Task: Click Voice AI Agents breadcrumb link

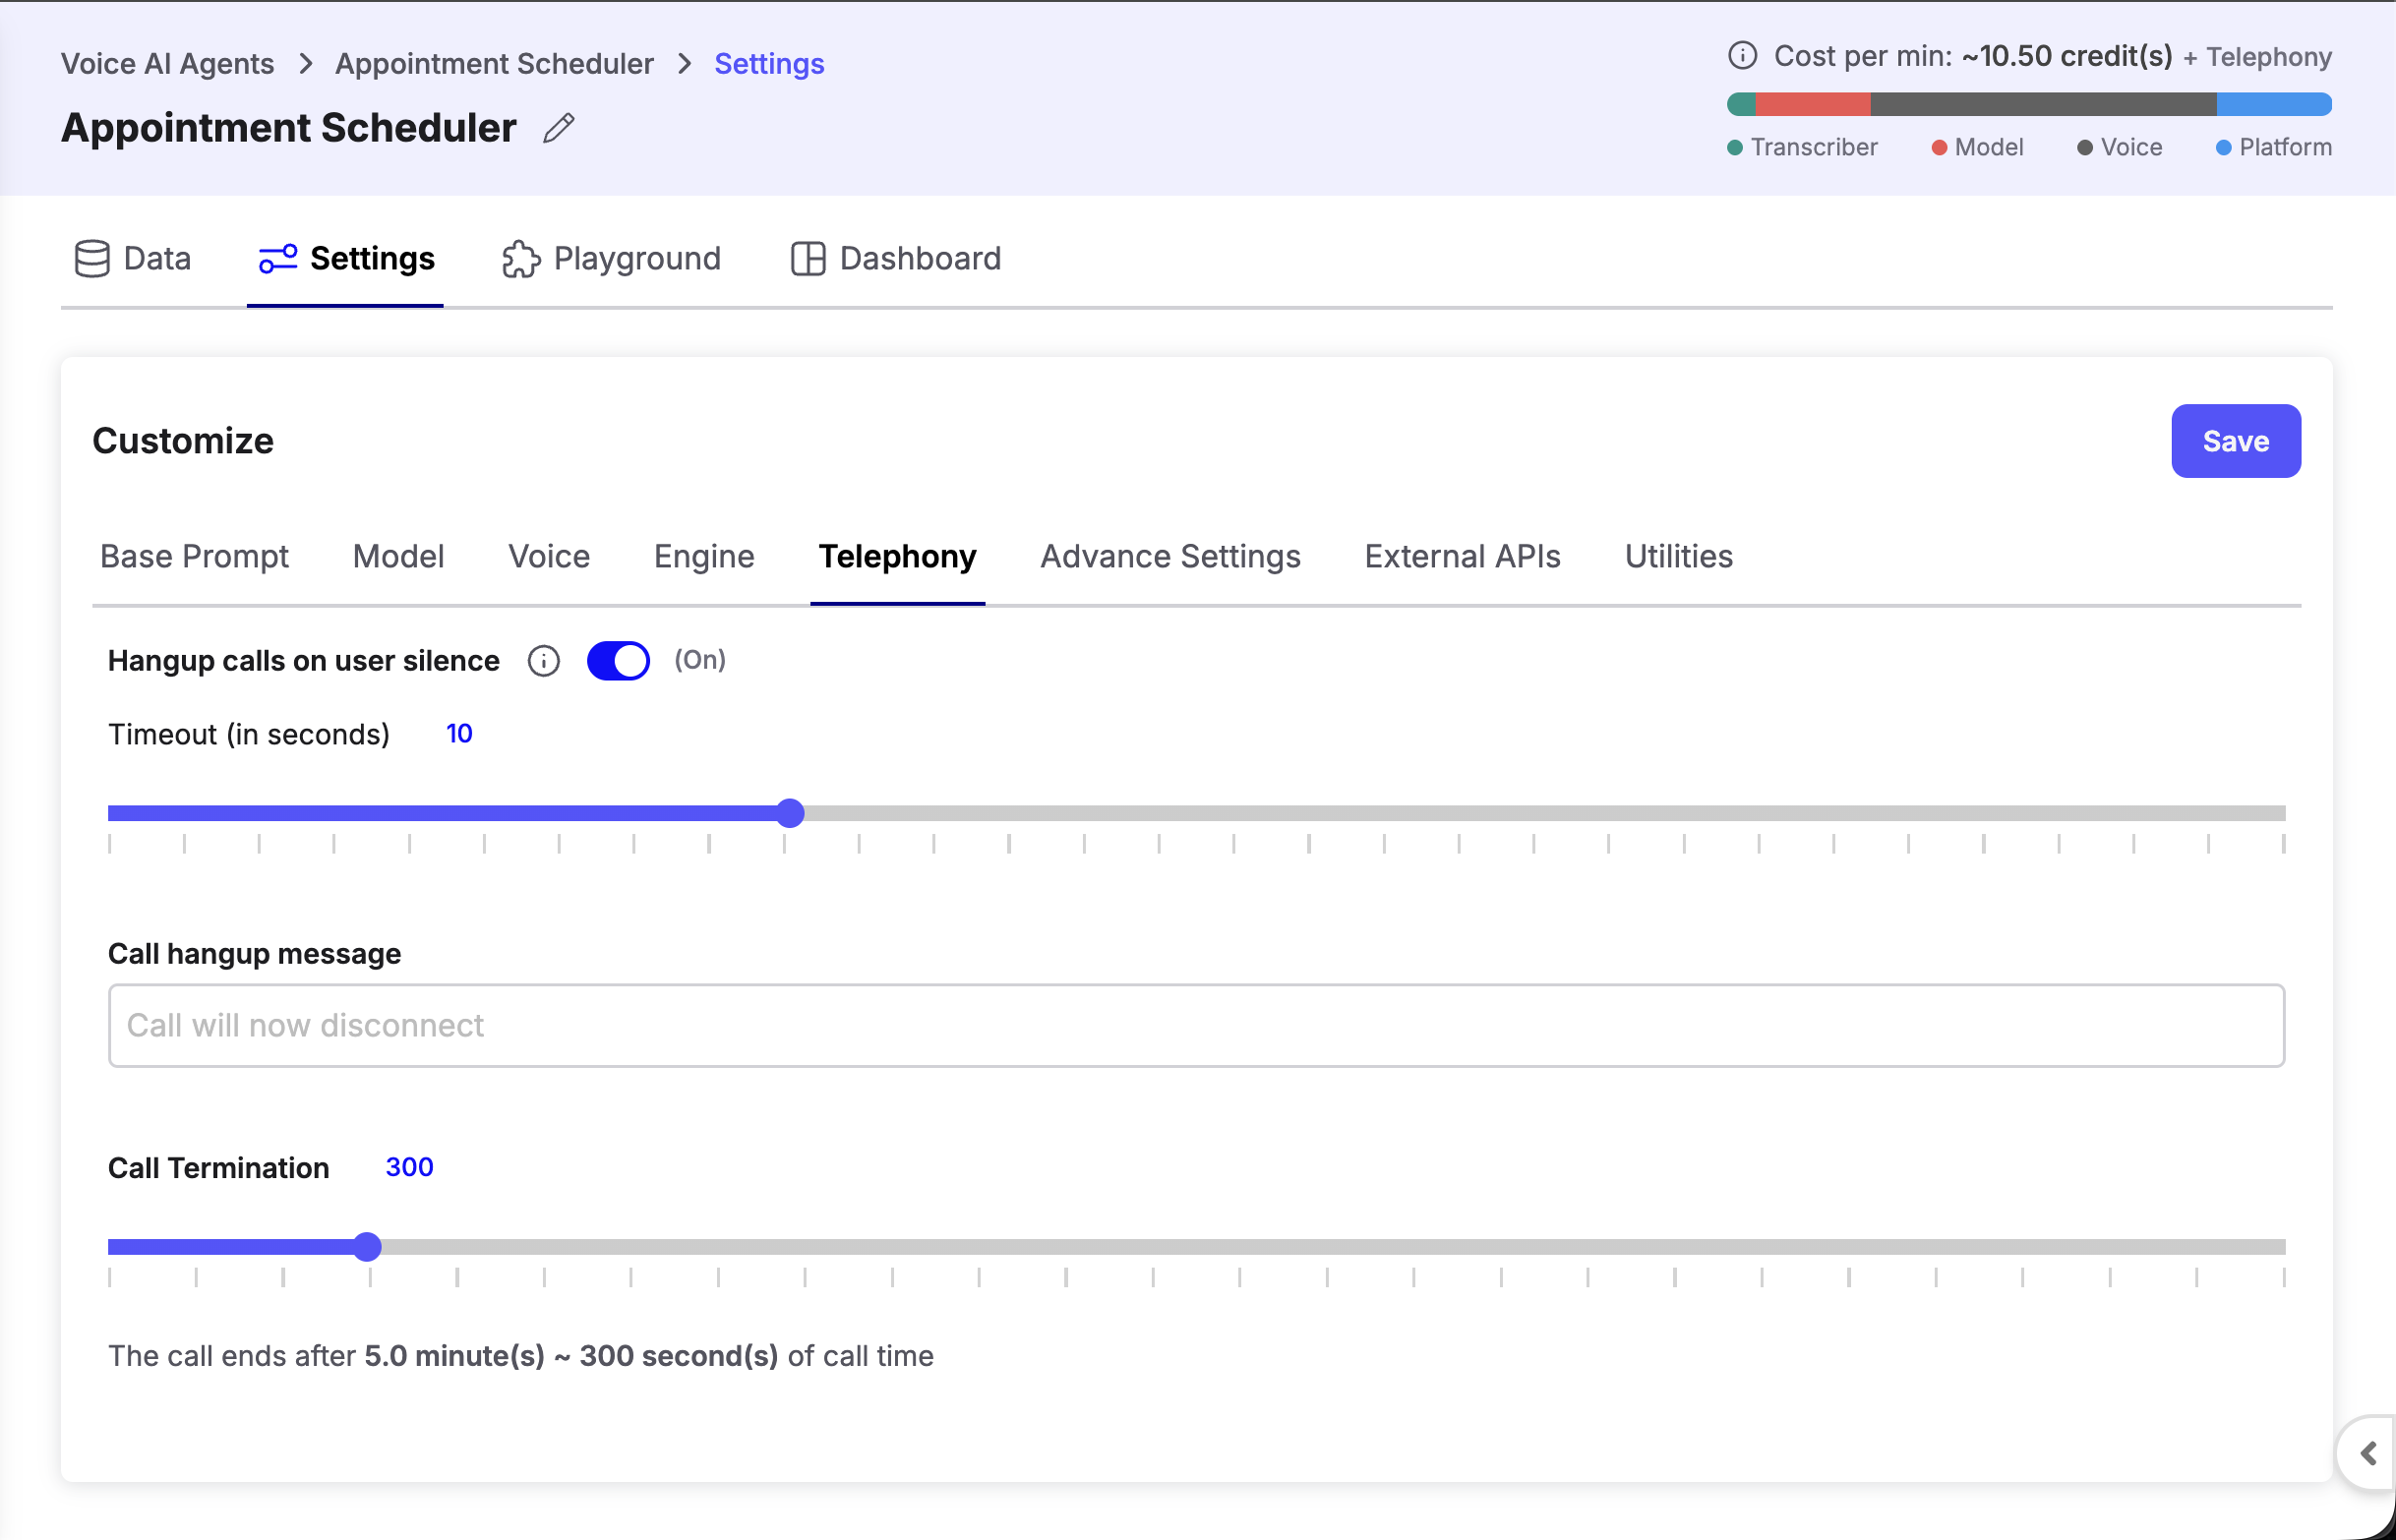Action: [x=167, y=64]
